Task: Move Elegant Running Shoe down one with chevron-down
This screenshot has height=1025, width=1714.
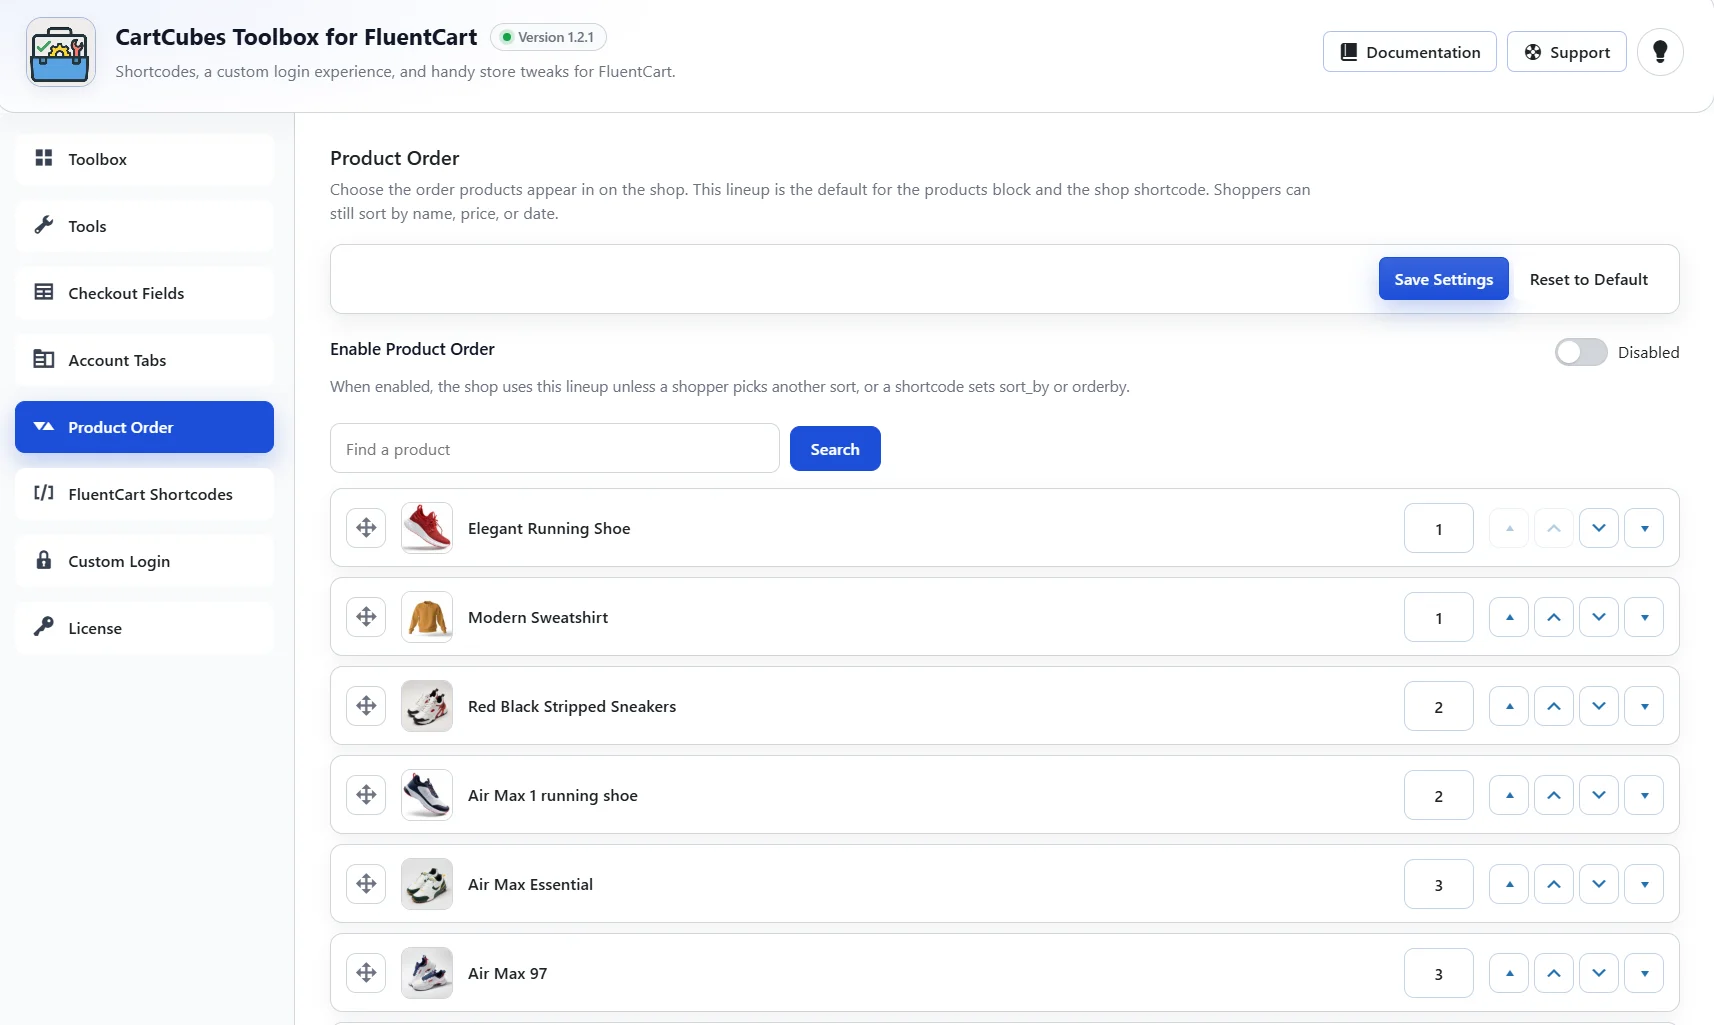Action: (1599, 528)
